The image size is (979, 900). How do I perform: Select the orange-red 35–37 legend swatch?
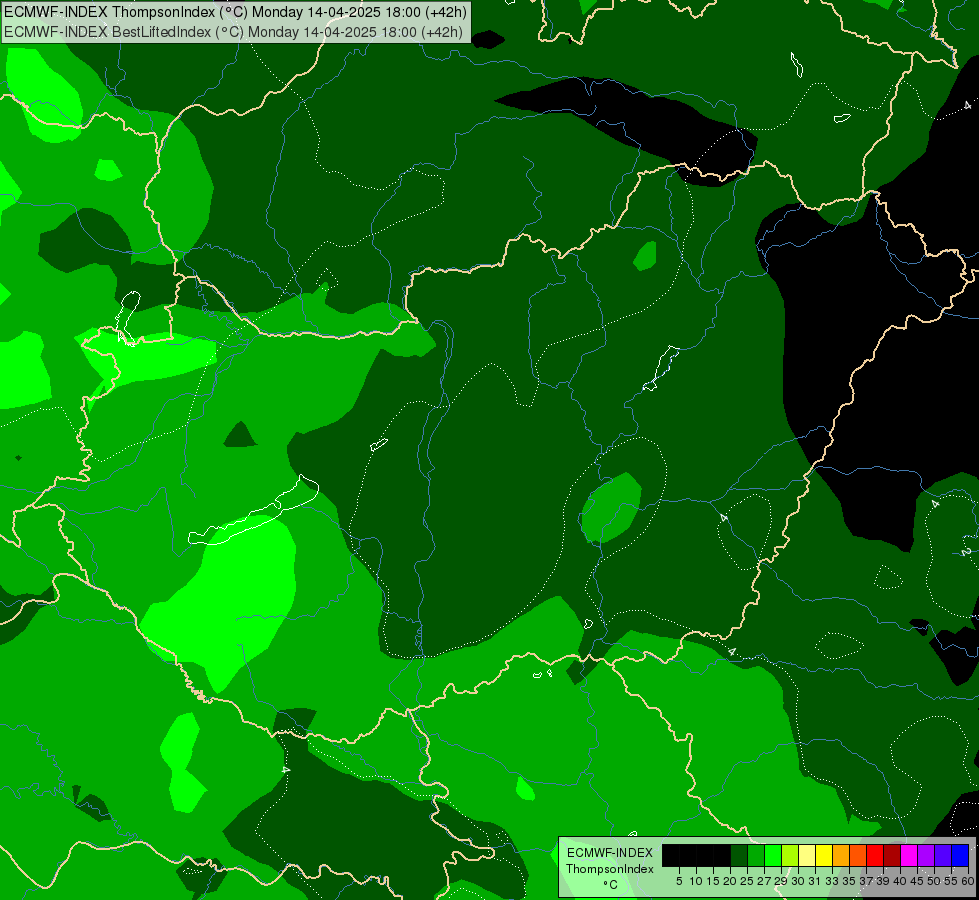[x=858, y=855]
